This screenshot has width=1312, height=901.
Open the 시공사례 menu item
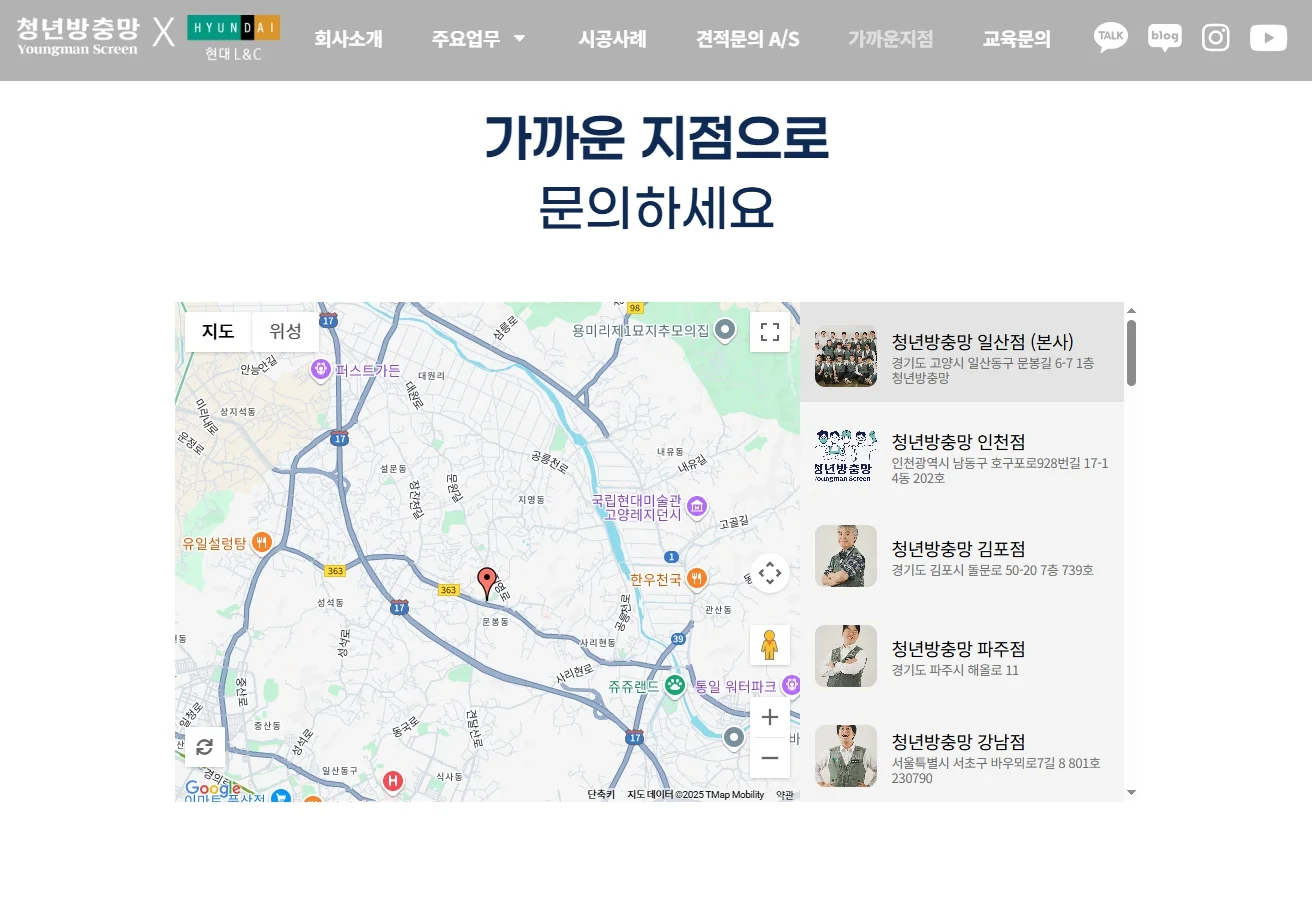pyautogui.click(x=612, y=39)
